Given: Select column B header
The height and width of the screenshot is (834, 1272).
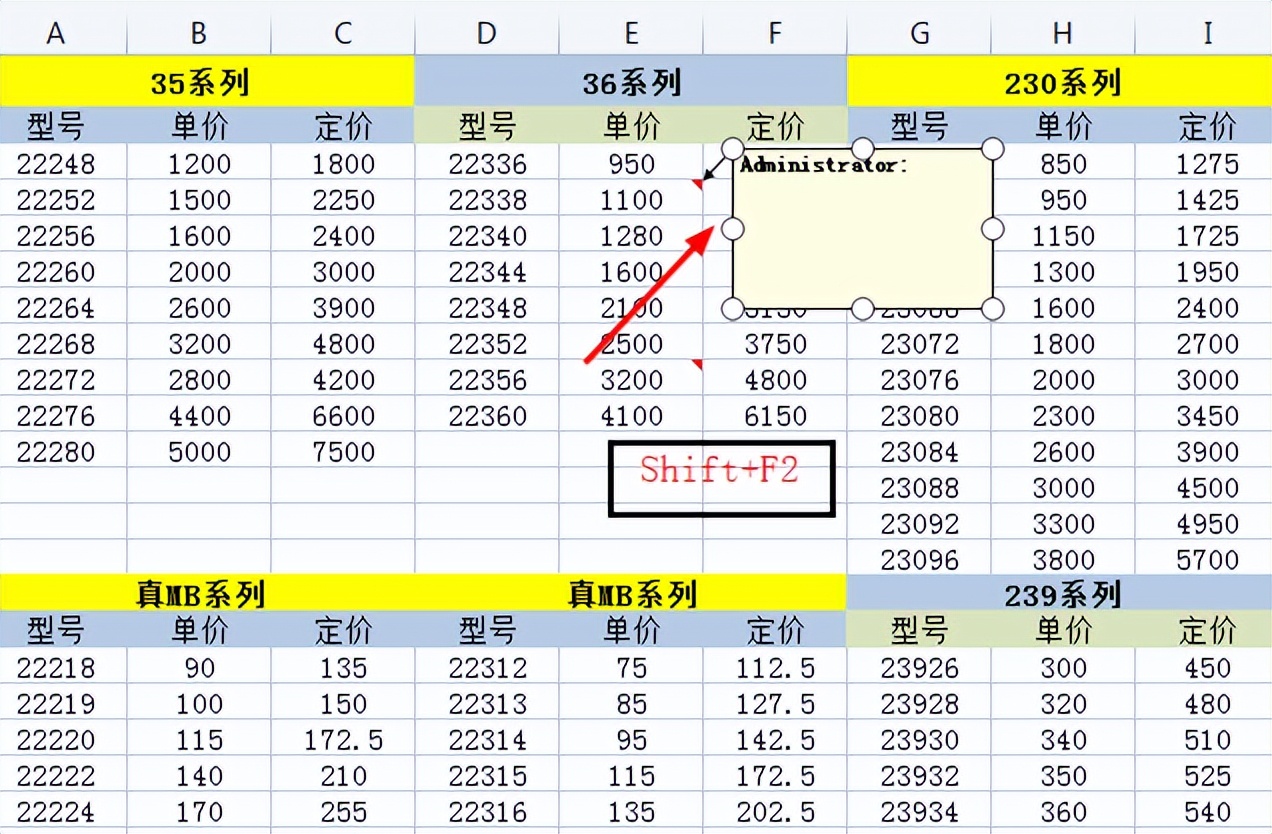Looking at the screenshot, I should tap(199, 34).
